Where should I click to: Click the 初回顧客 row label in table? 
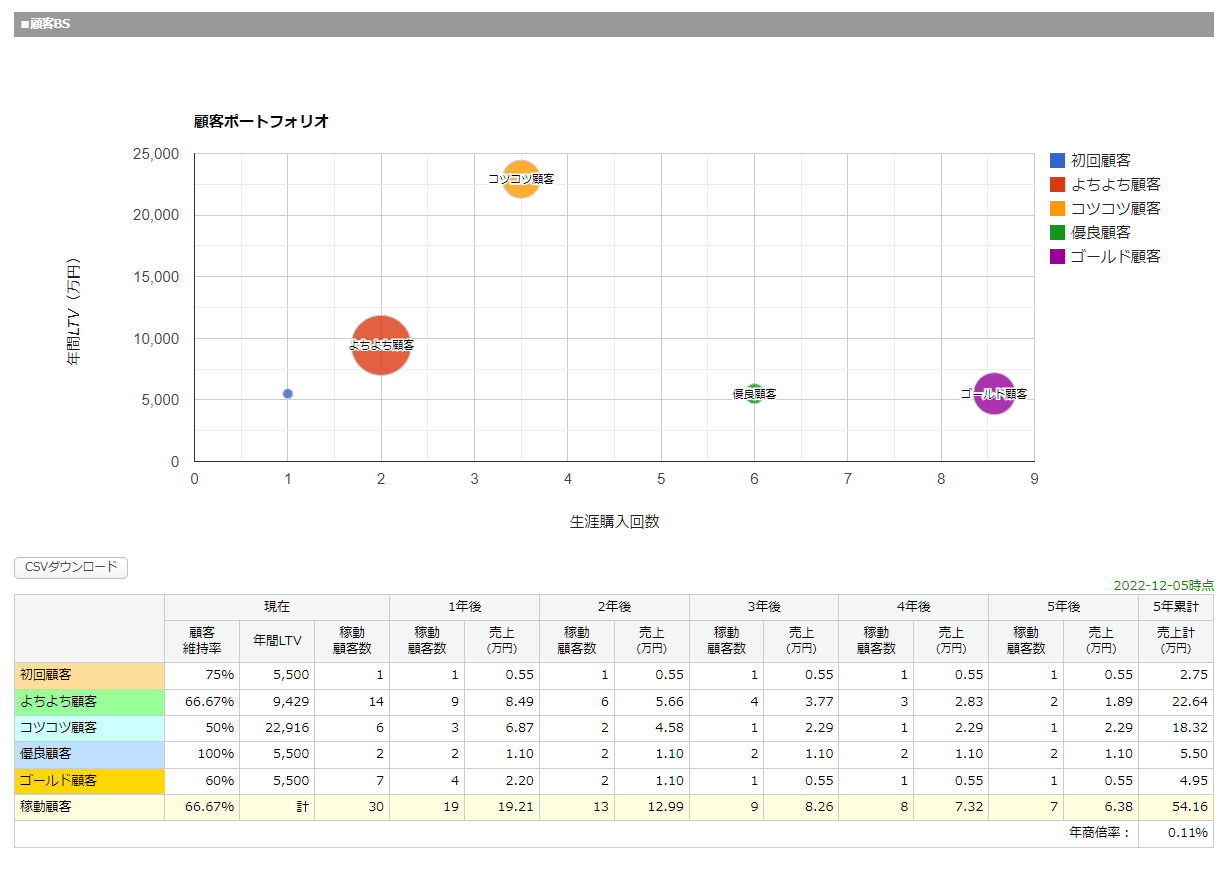coord(89,675)
